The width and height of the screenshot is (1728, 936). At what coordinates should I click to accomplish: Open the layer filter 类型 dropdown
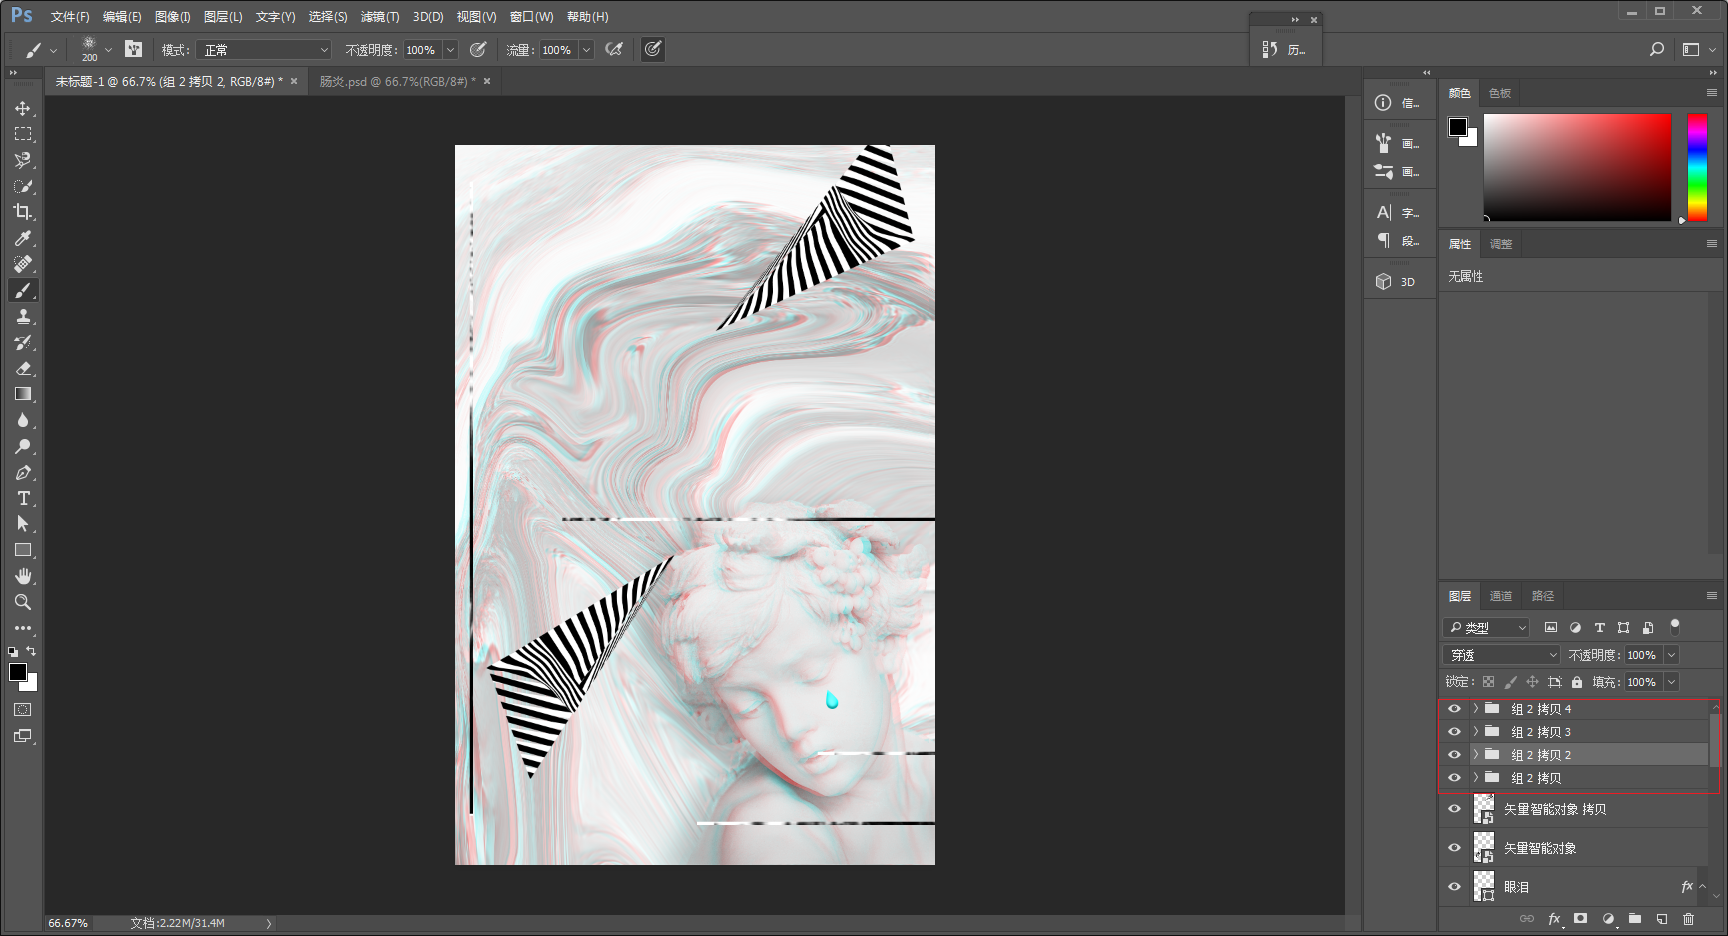pos(1486,628)
